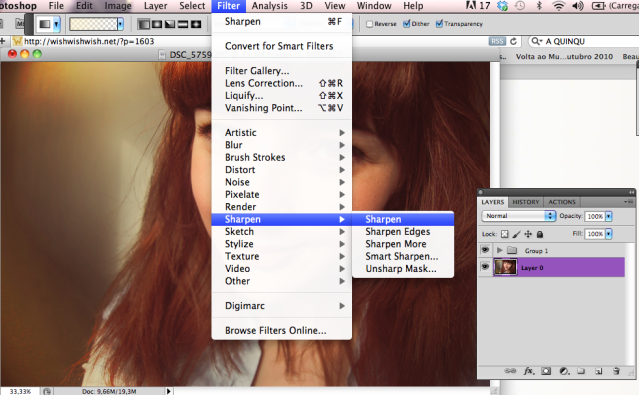The width and height of the screenshot is (639, 395).
Task: Open Vanishing Point... filter
Action: point(282,108)
